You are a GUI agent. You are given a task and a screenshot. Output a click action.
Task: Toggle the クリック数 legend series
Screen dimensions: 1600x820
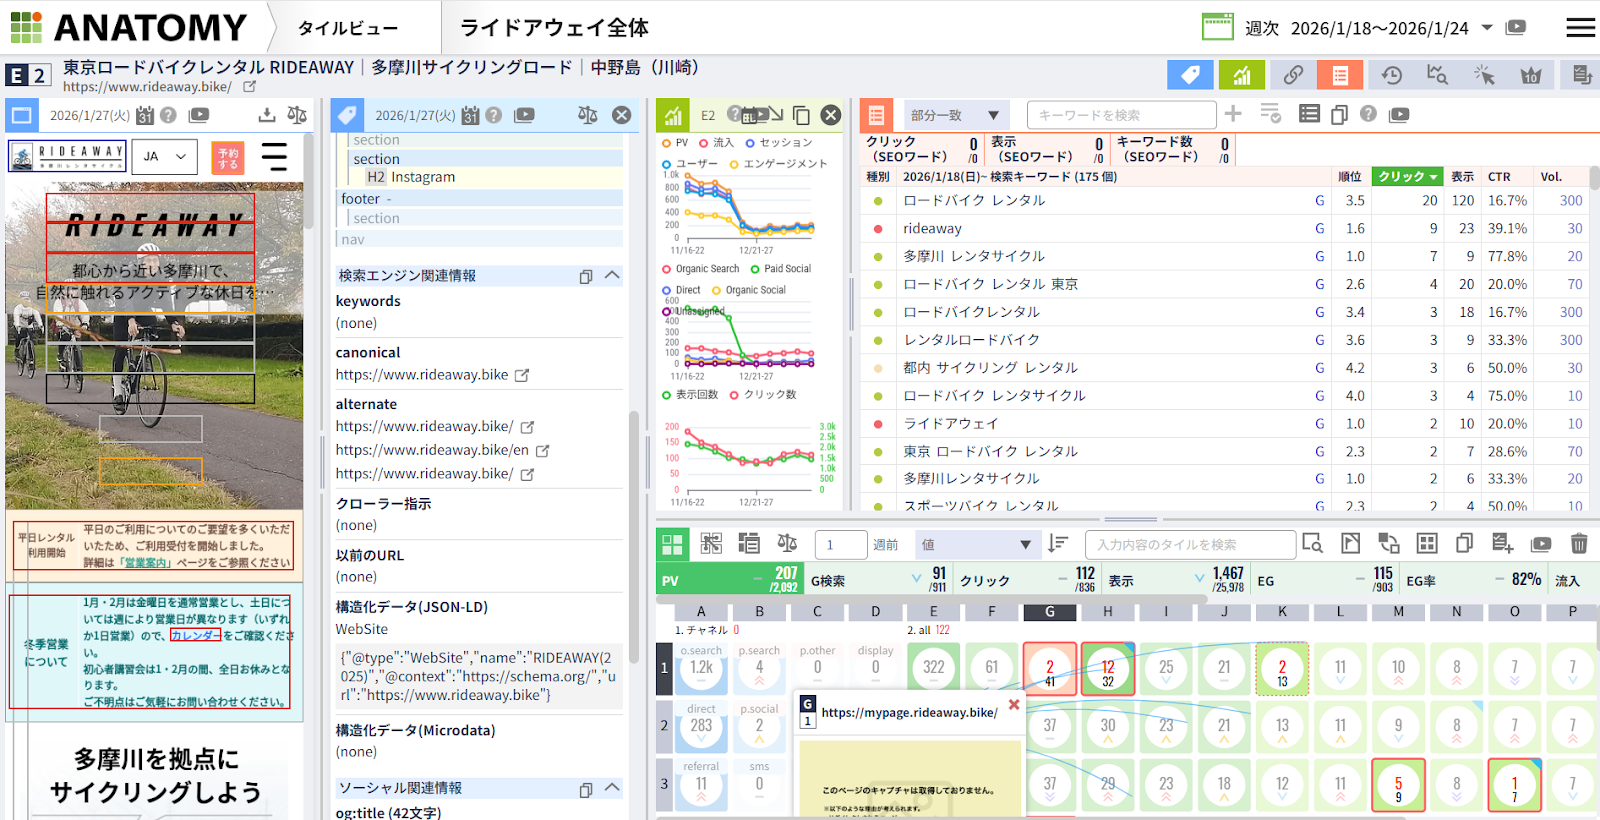pos(763,395)
